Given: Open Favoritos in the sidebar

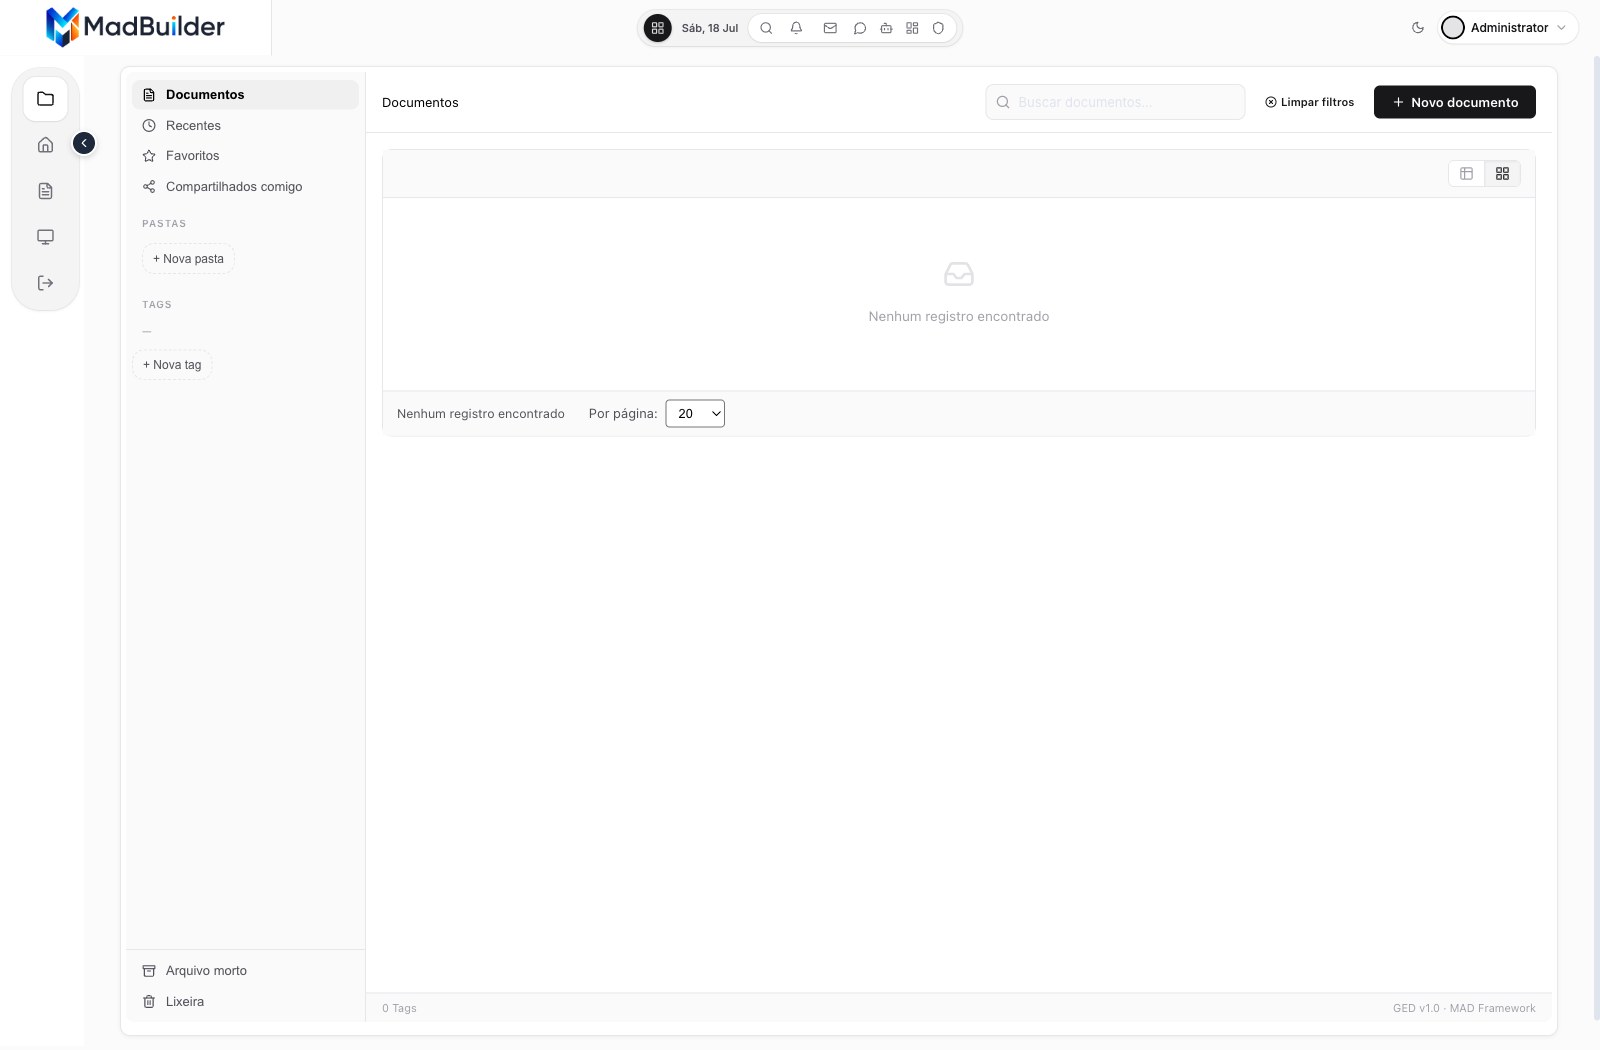Looking at the screenshot, I should tap(245, 156).
